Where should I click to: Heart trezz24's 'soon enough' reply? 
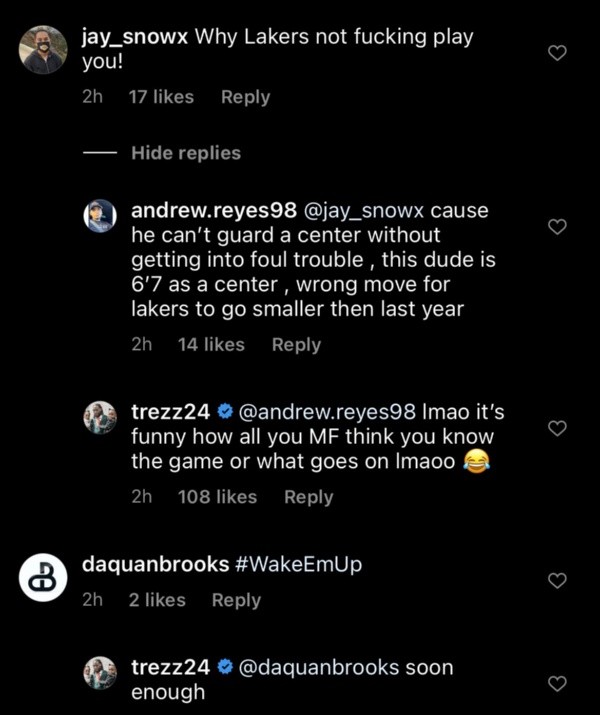[x=559, y=683]
